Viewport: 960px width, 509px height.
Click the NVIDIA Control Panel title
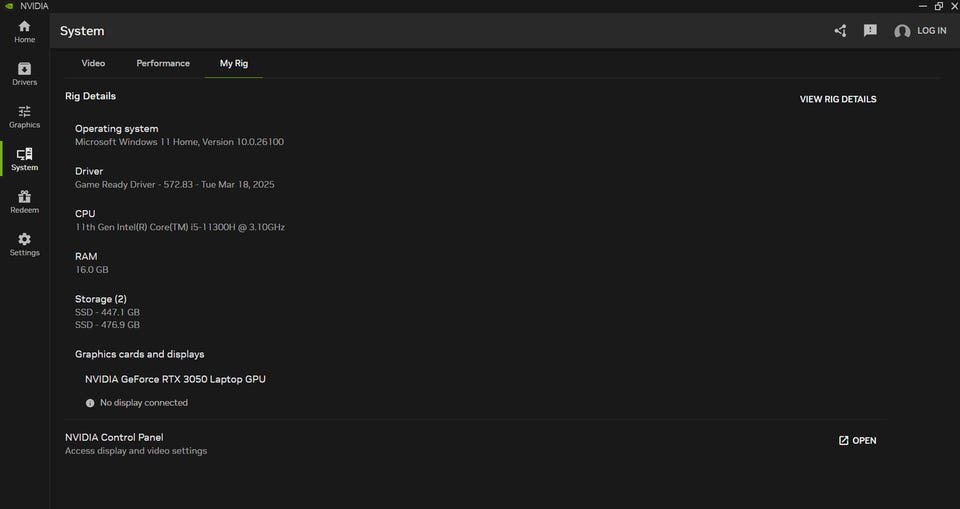pyautogui.click(x=114, y=437)
